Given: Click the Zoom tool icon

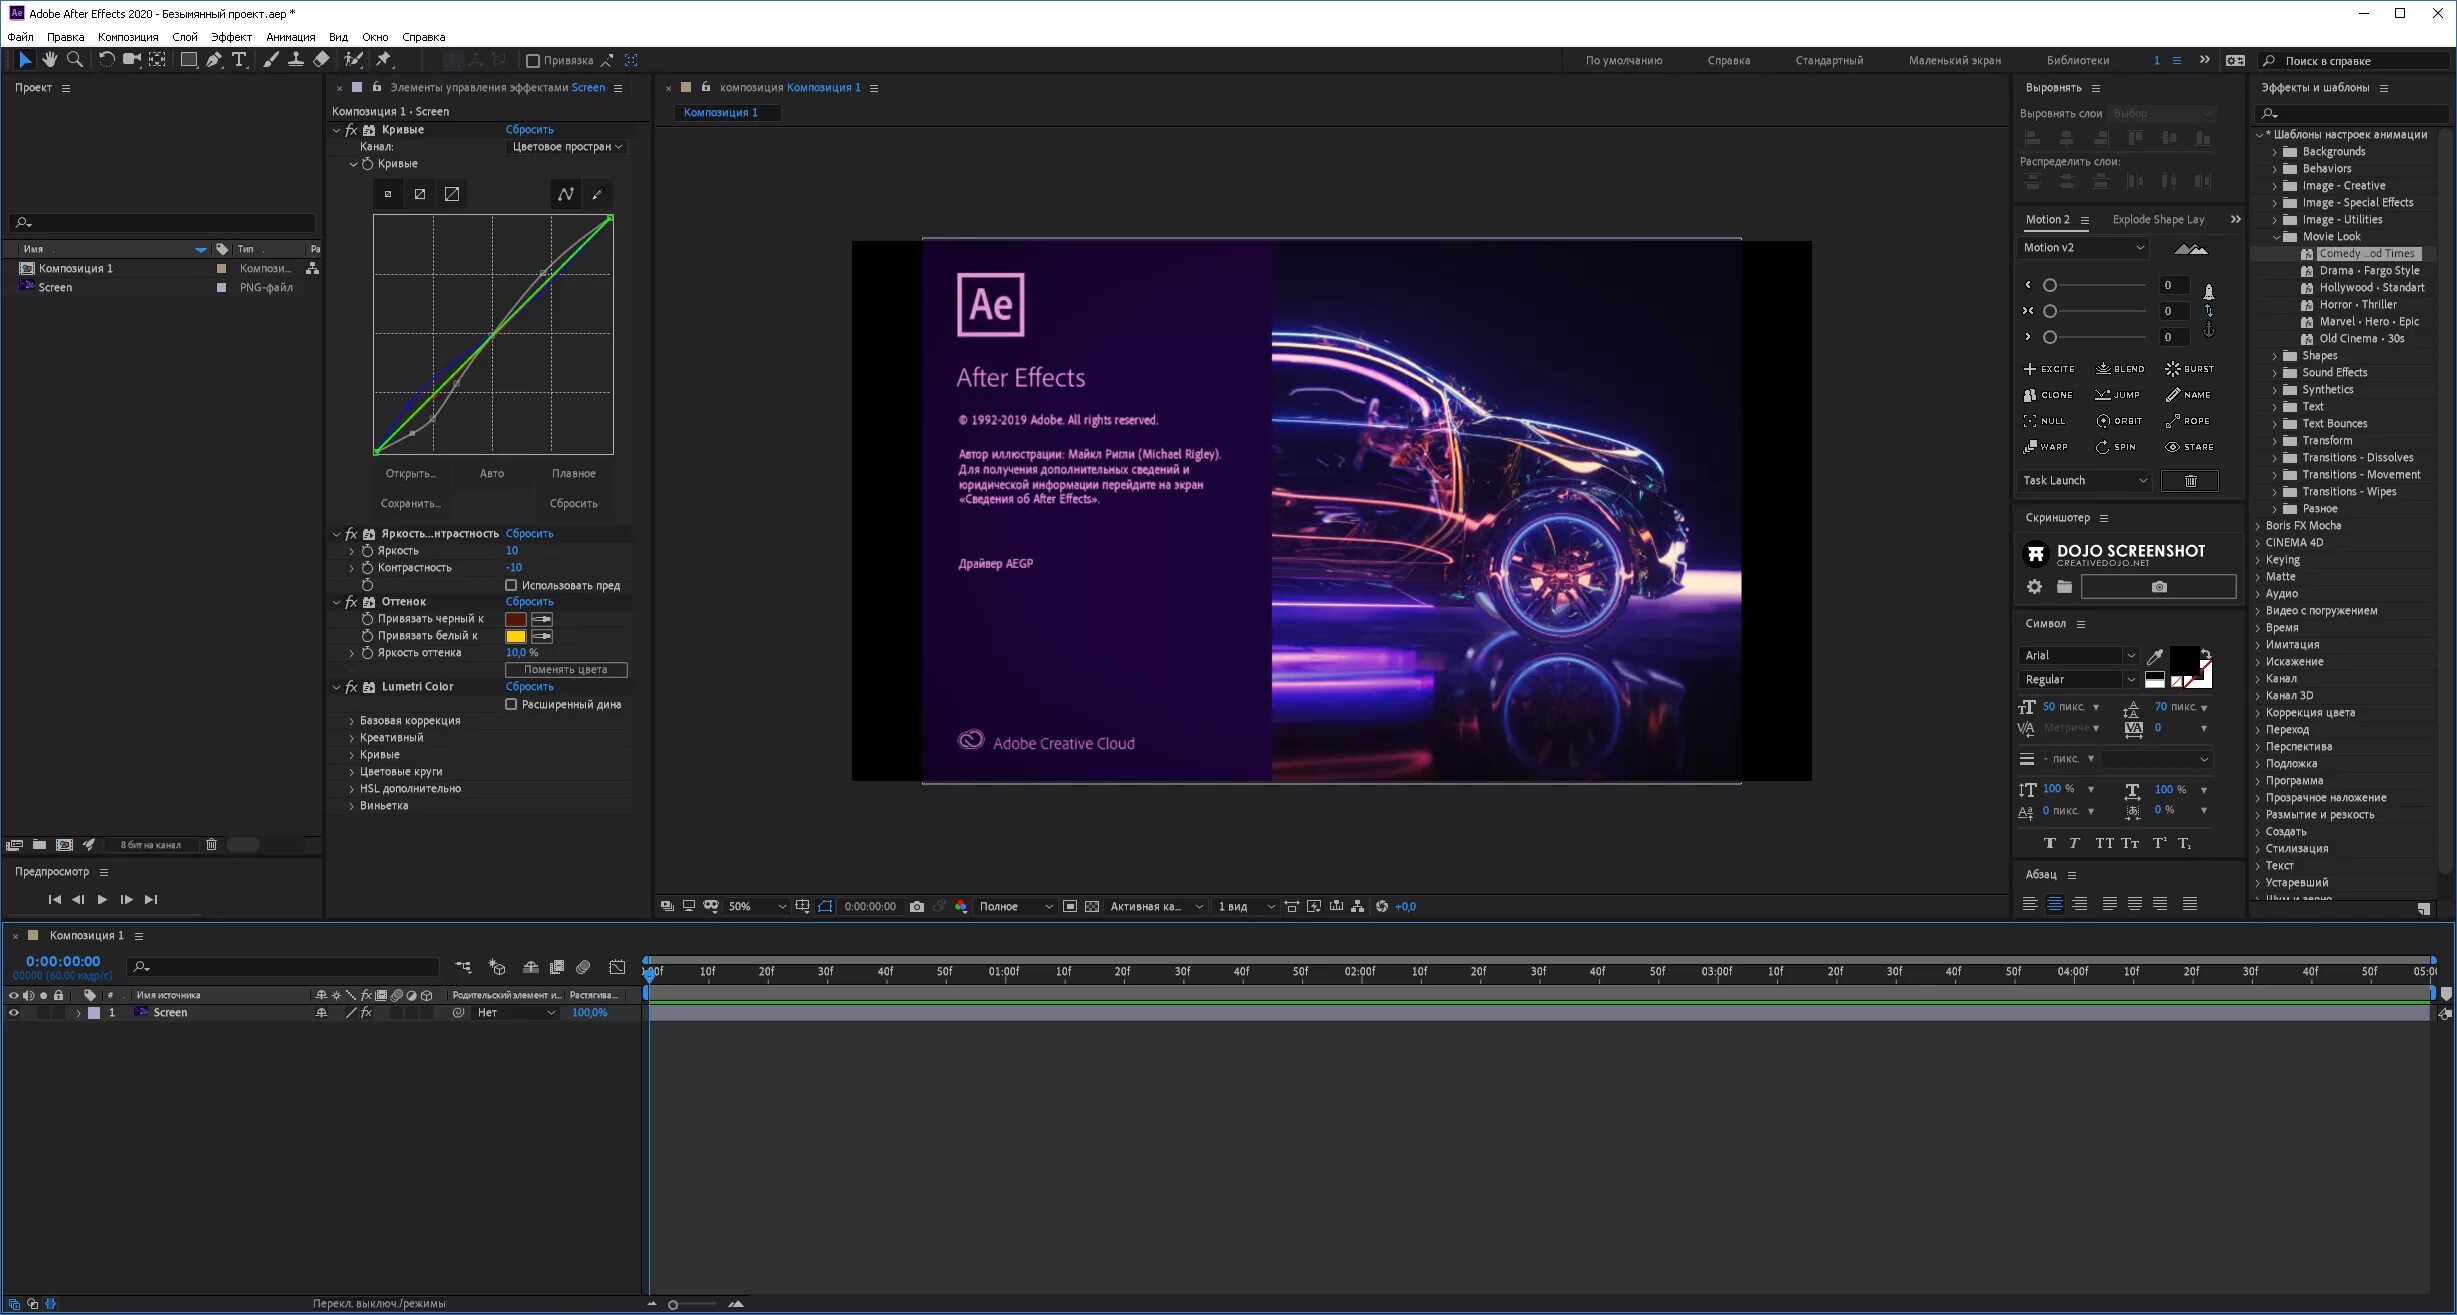Looking at the screenshot, I should coord(73,60).
